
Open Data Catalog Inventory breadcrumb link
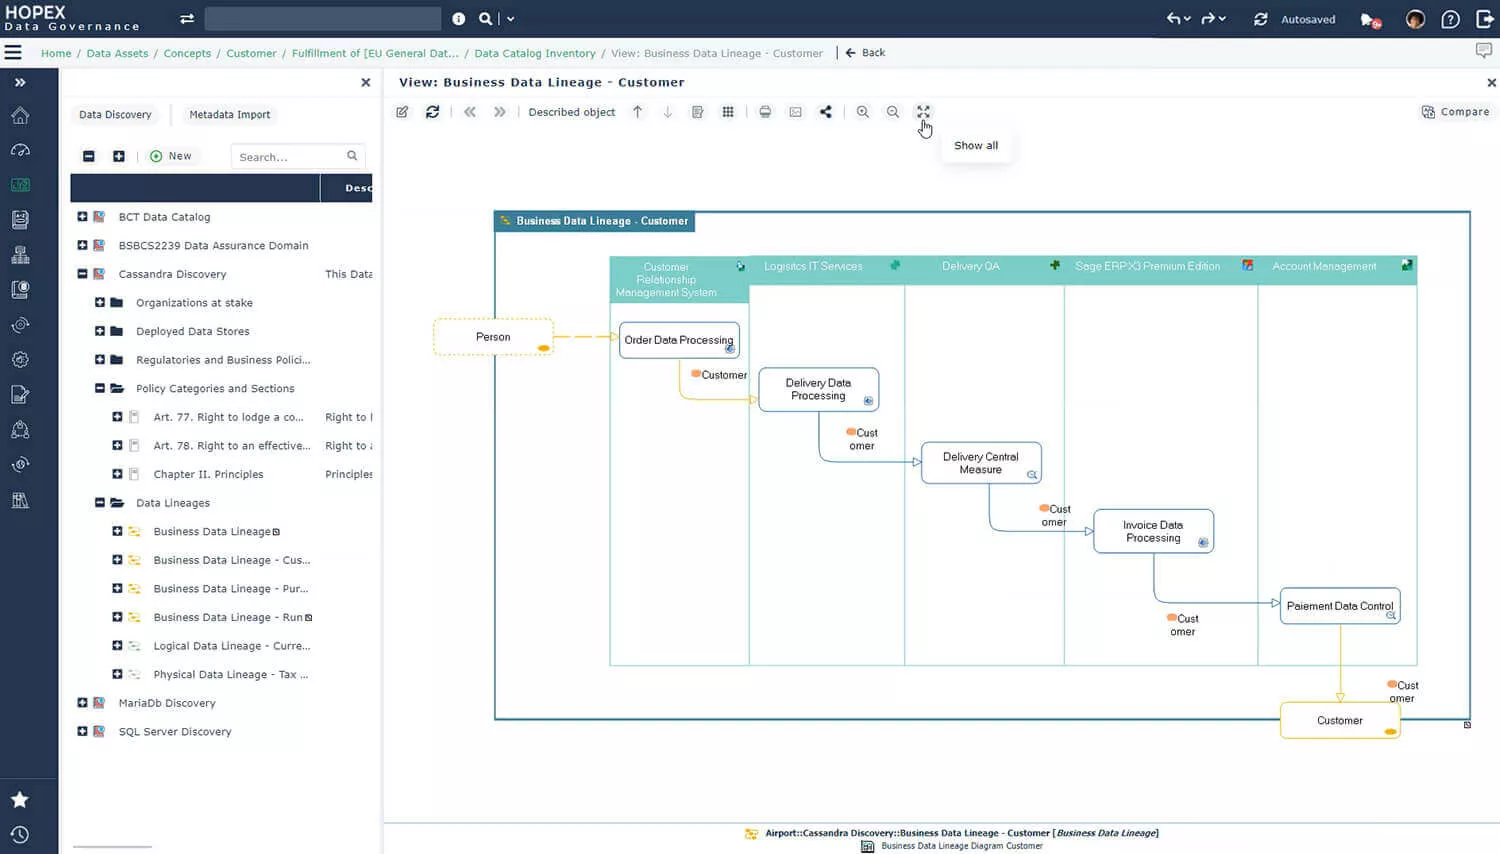pyautogui.click(x=535, y=54)
